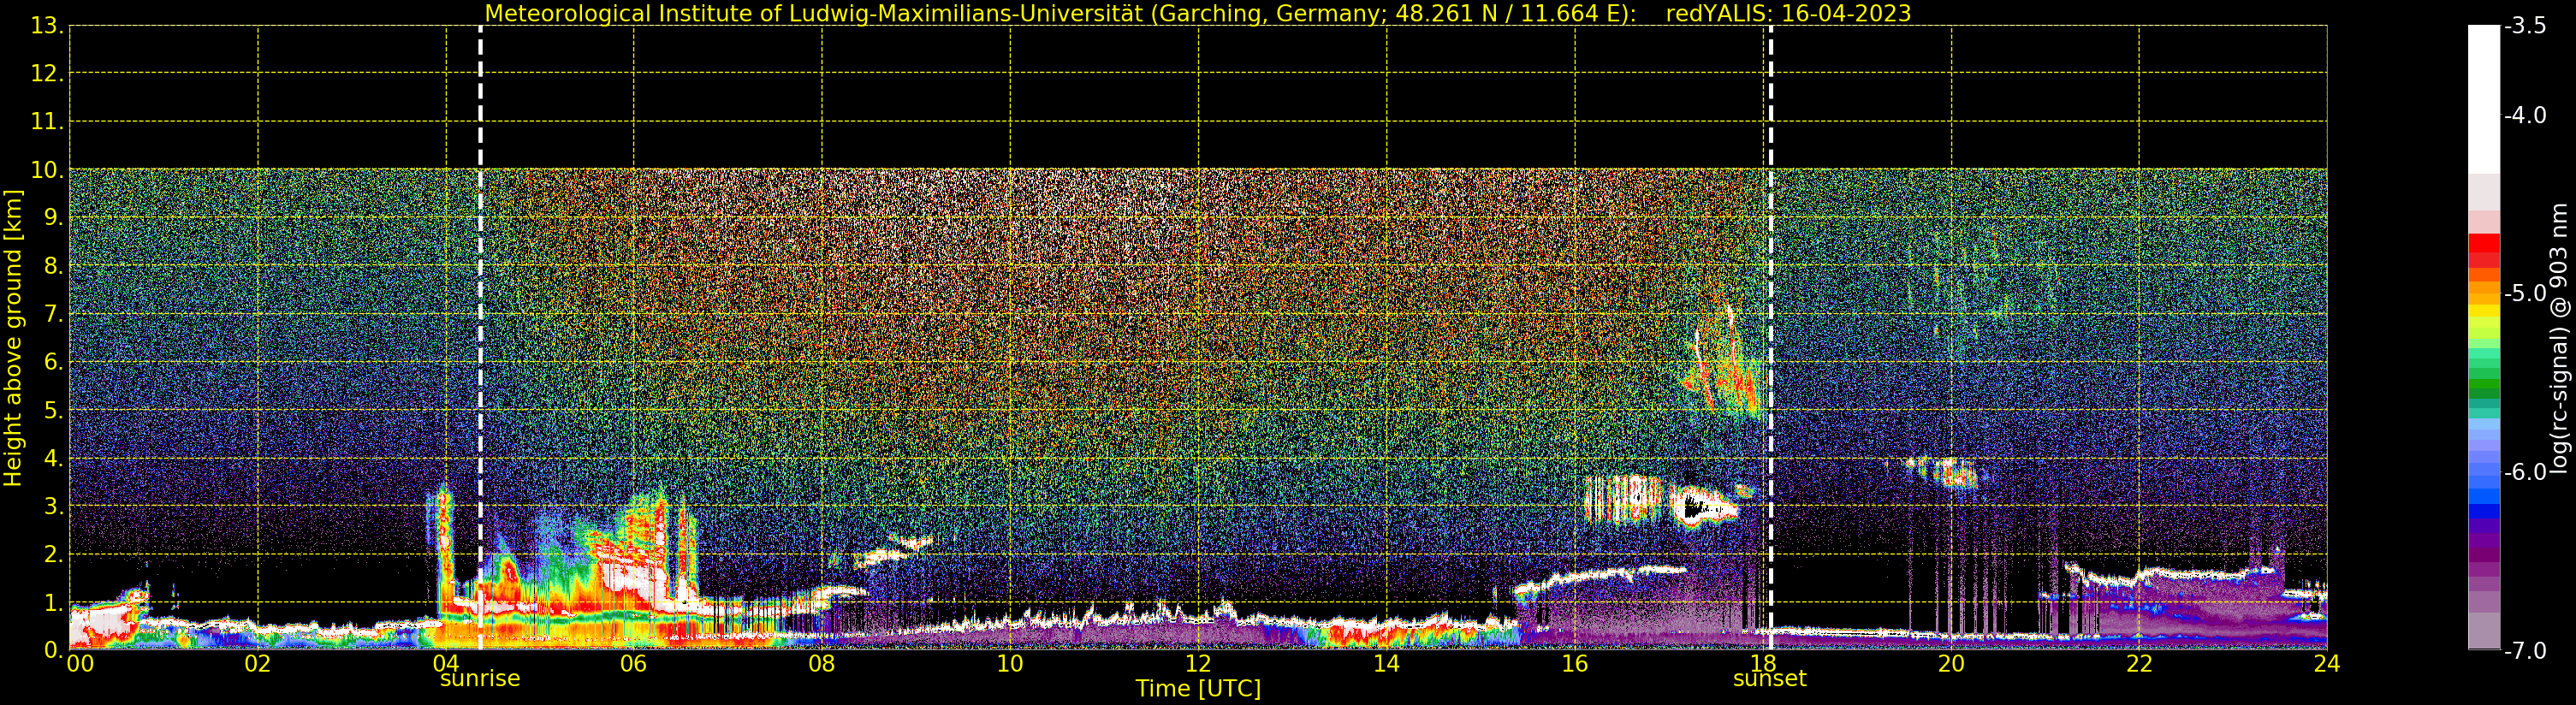Click the 'Time [UTC]' axis label
2576x705 pixels.
point(1198,688)
